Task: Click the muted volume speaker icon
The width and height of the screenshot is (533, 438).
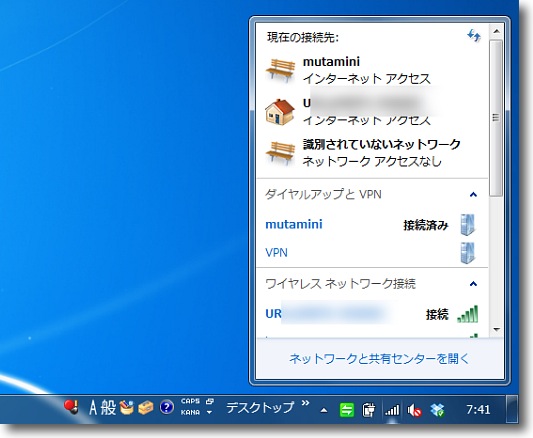Action: pos(414,410)
